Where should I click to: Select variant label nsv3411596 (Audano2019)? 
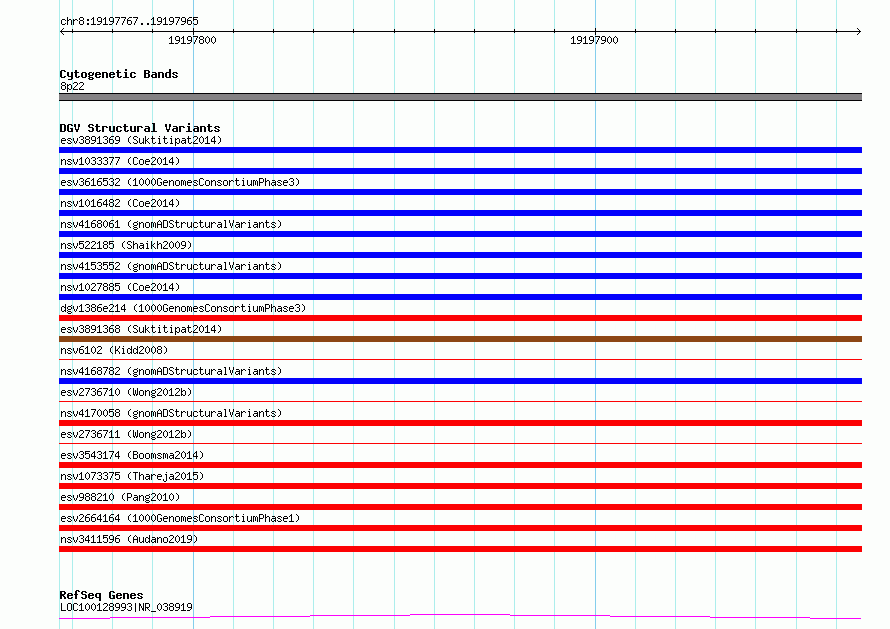tap(129, 539)
